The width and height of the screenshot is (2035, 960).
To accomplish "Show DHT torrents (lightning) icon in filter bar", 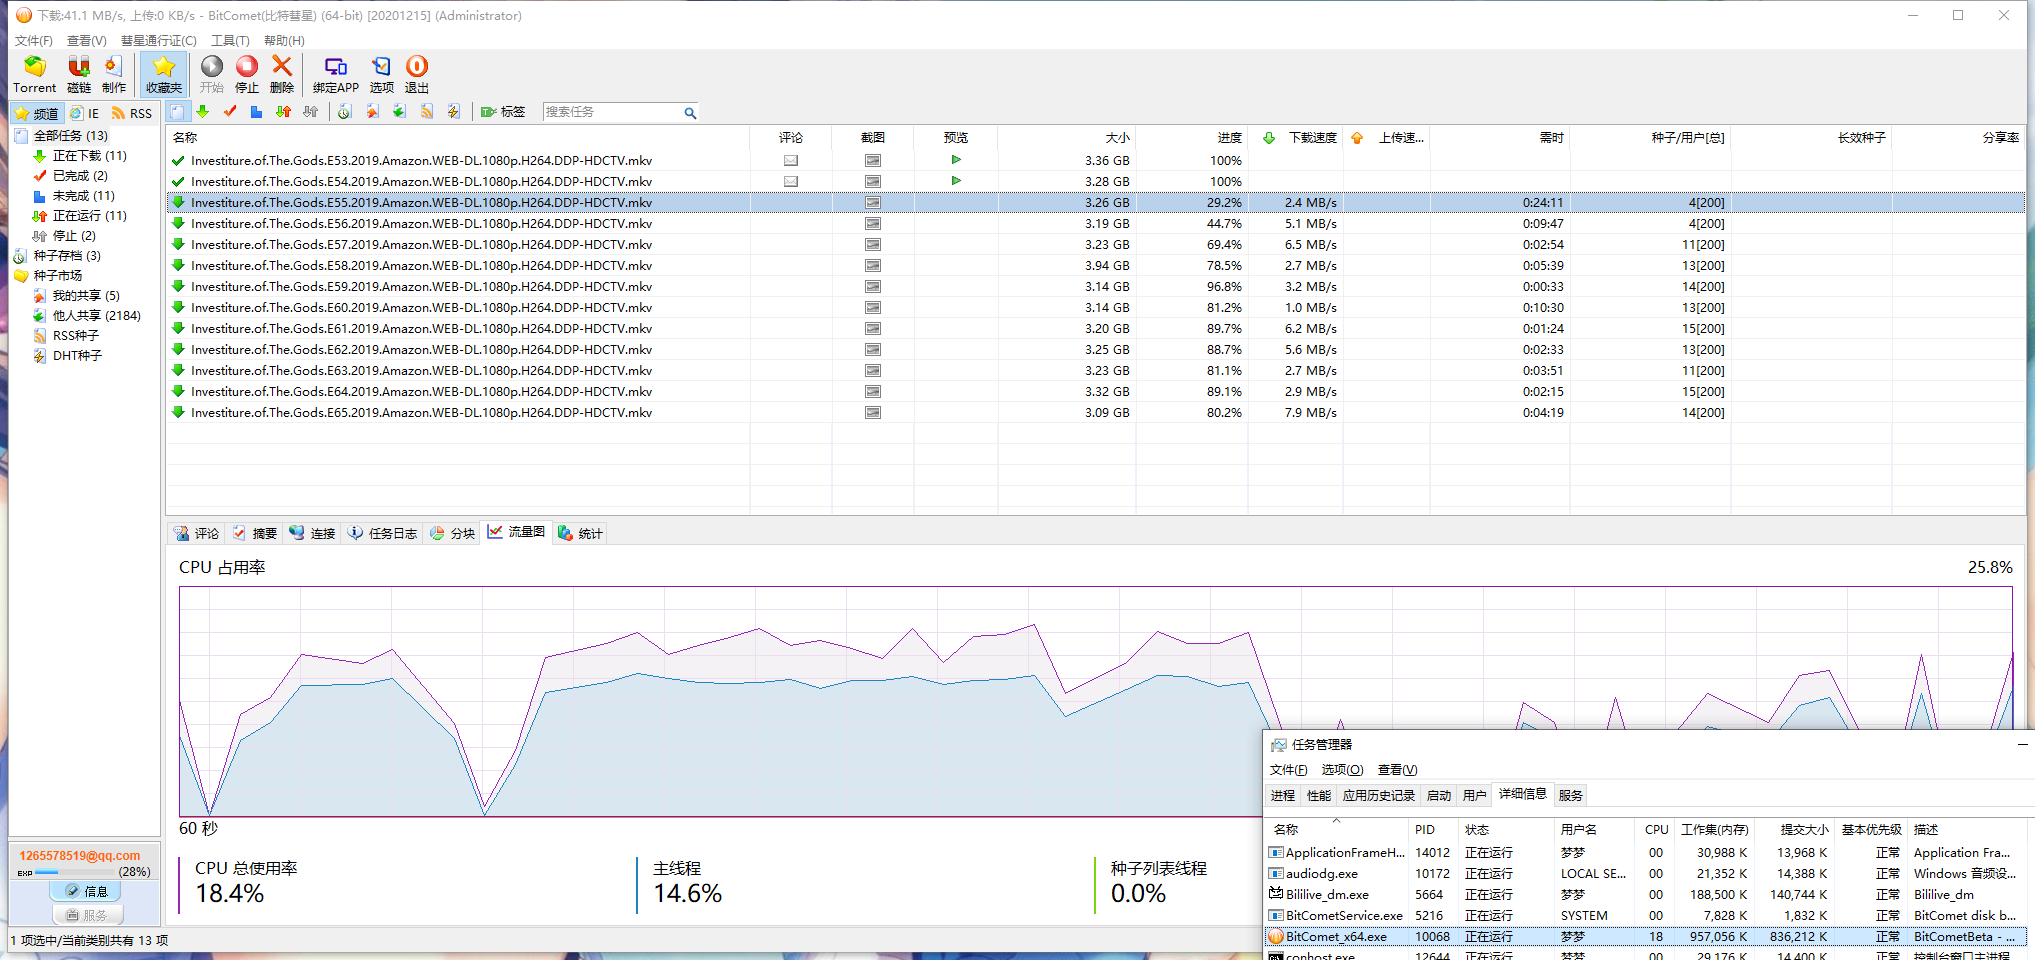I will [454, 112].
